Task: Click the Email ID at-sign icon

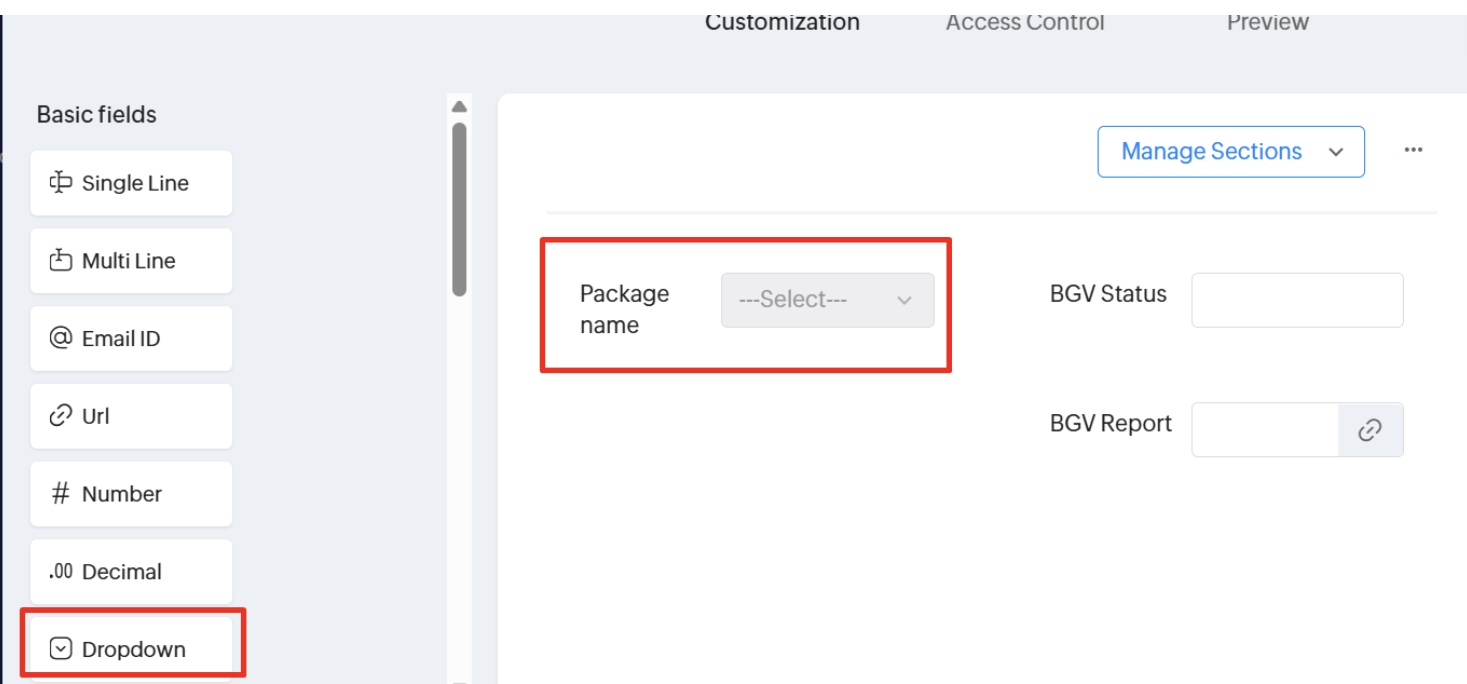Action: (61, 338)
